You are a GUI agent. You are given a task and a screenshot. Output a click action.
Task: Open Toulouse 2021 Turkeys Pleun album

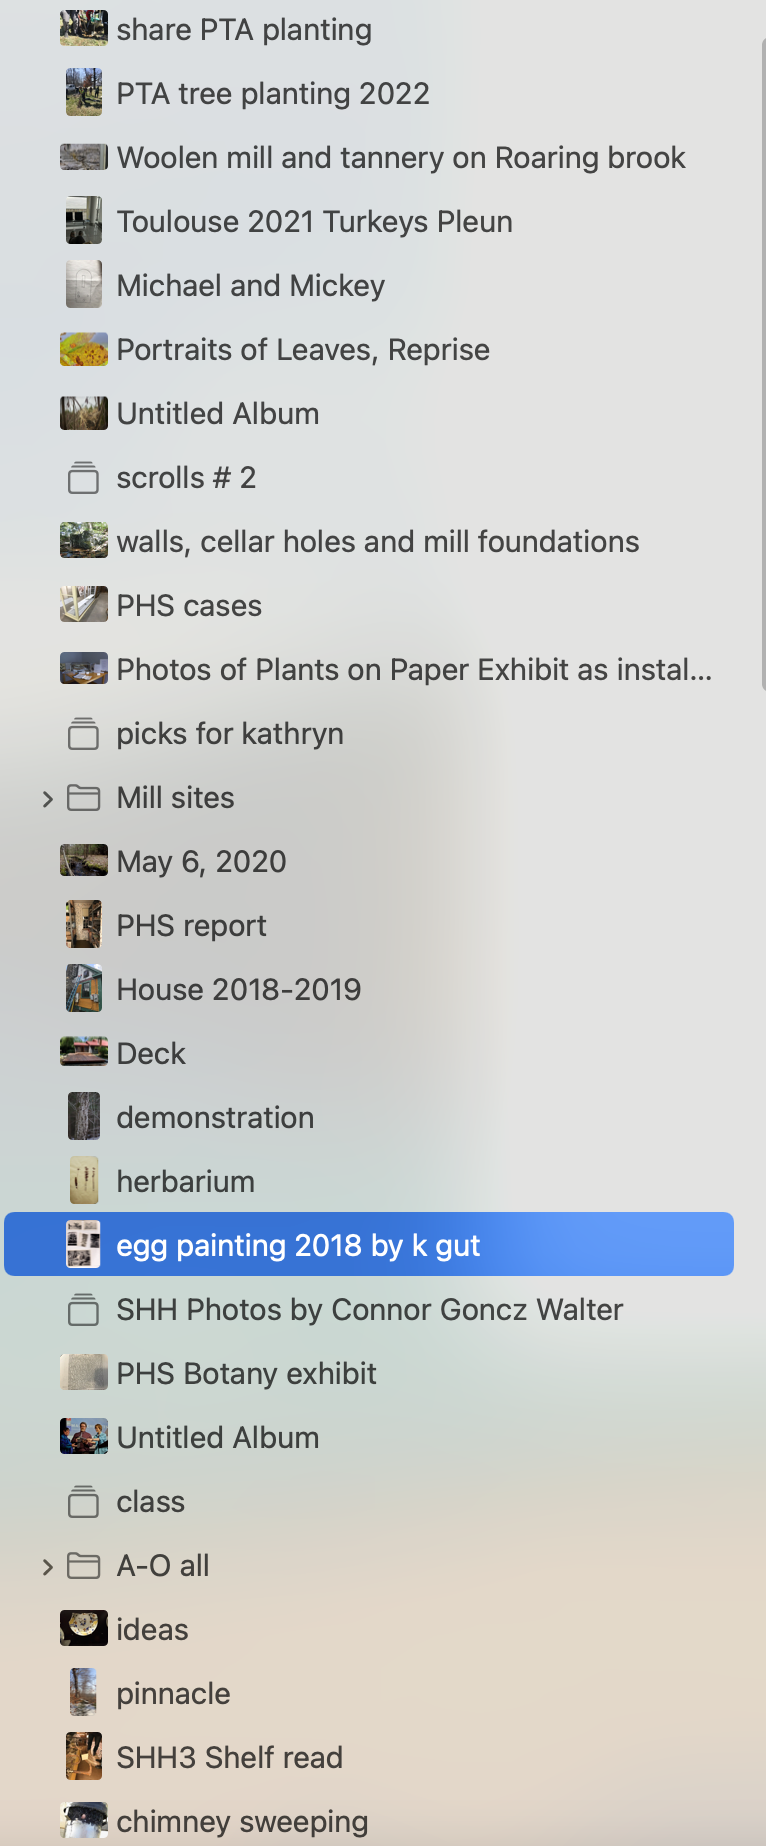tap(314, 222)
